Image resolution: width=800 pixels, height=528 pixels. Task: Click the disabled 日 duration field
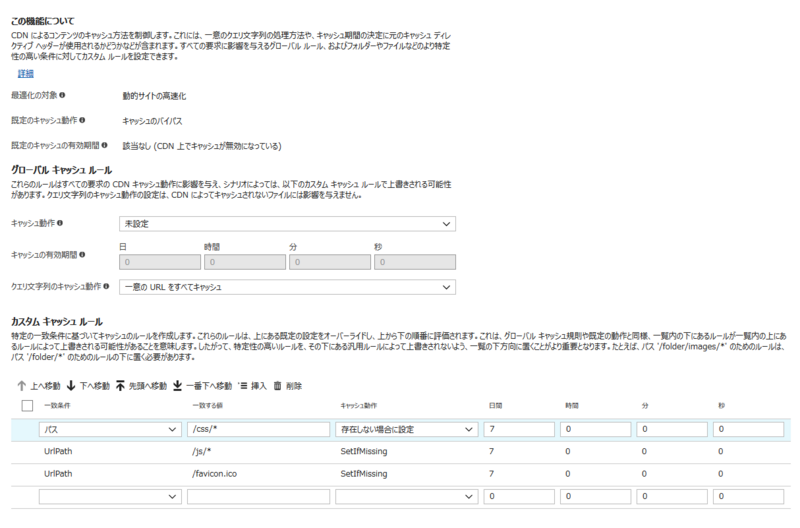[x=160, y=262]
